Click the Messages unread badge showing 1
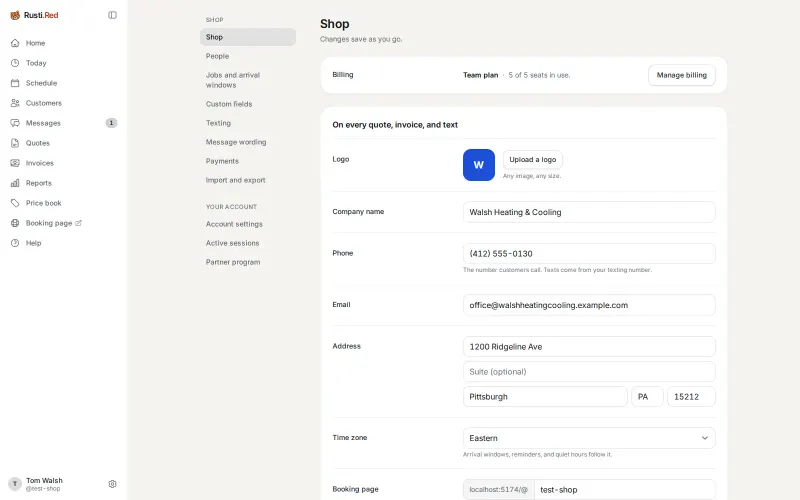The width and height of the screenshot is (800, 500). (111, 123)
